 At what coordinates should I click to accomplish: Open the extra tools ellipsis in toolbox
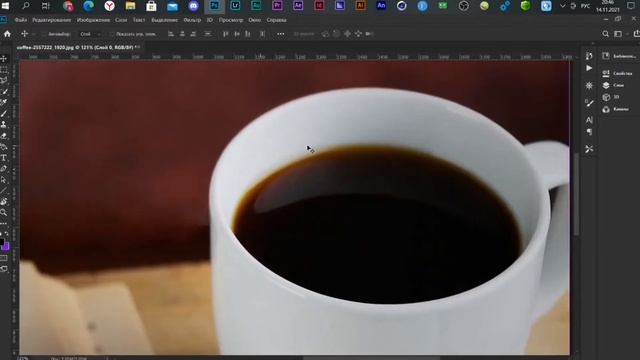(x=4, y=224)
